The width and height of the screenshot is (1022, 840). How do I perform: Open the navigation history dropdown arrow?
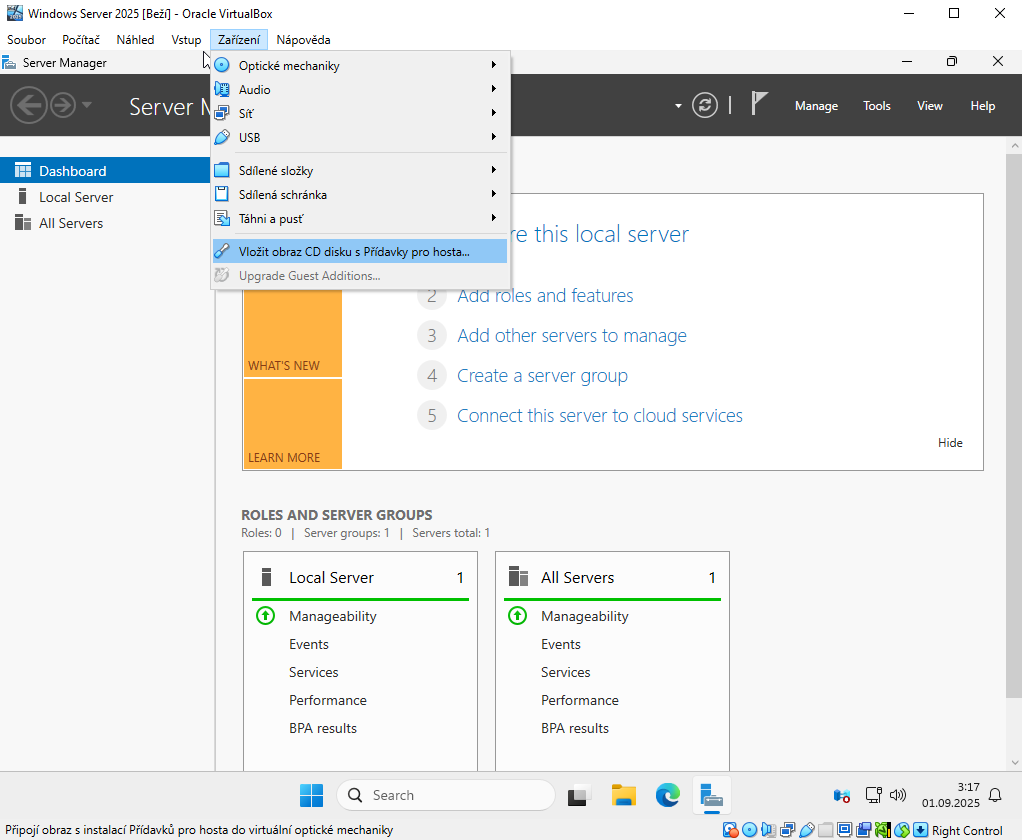pos(87,105)
